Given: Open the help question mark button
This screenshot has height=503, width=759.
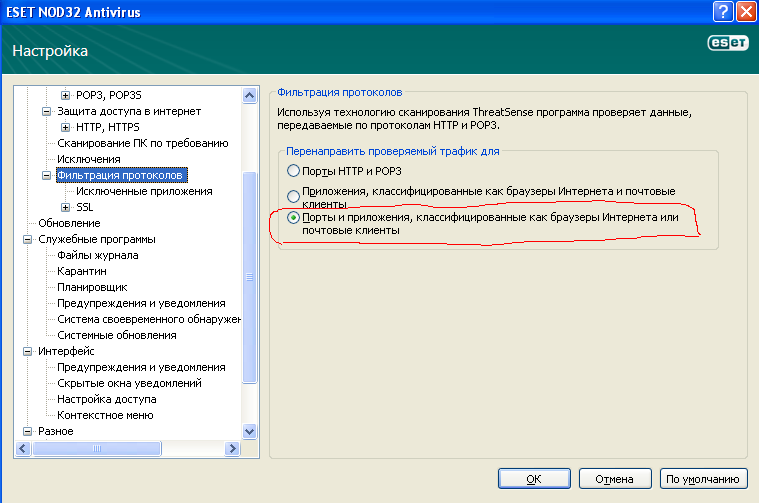Looking at the screenshot, I should pos(723,11).
